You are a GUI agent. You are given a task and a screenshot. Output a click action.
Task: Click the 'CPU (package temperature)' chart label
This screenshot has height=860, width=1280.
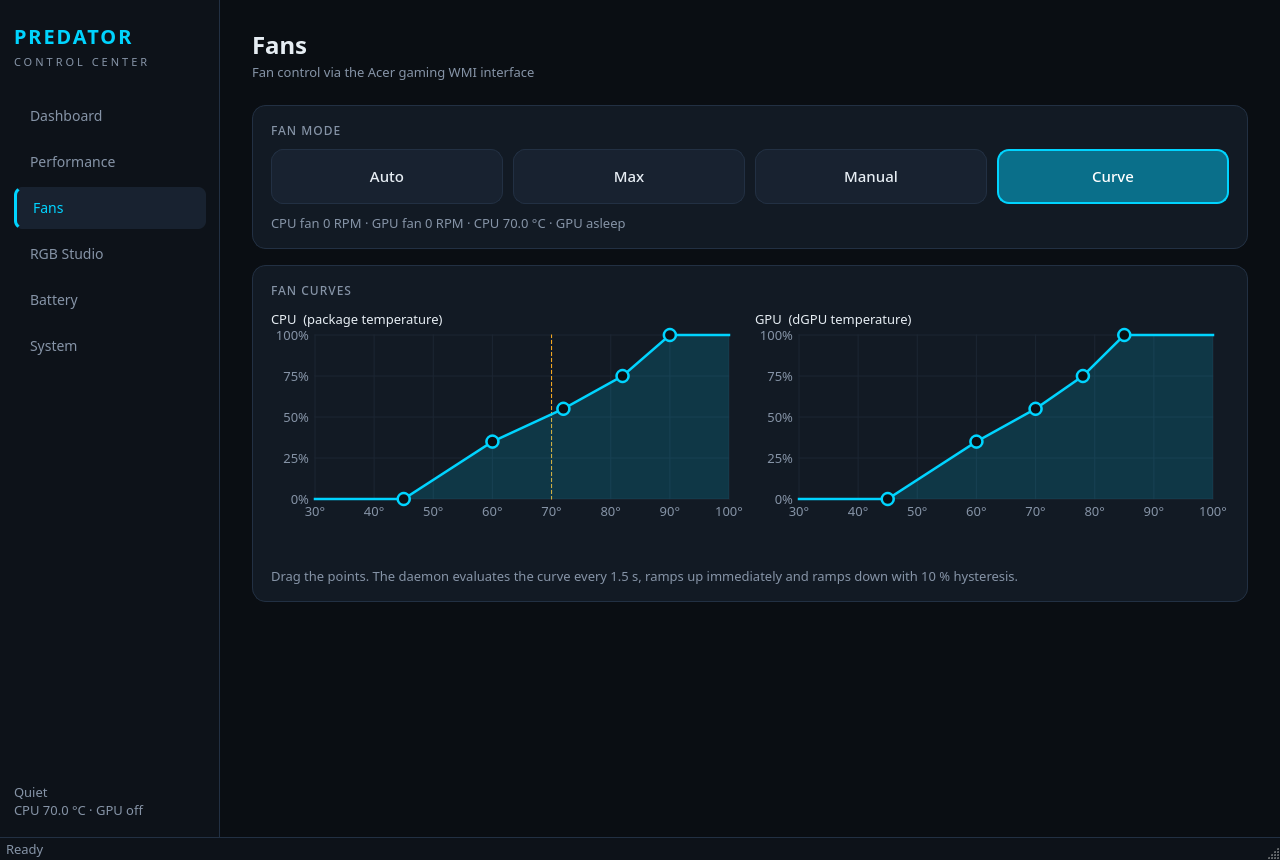click(x=357, y=319)
